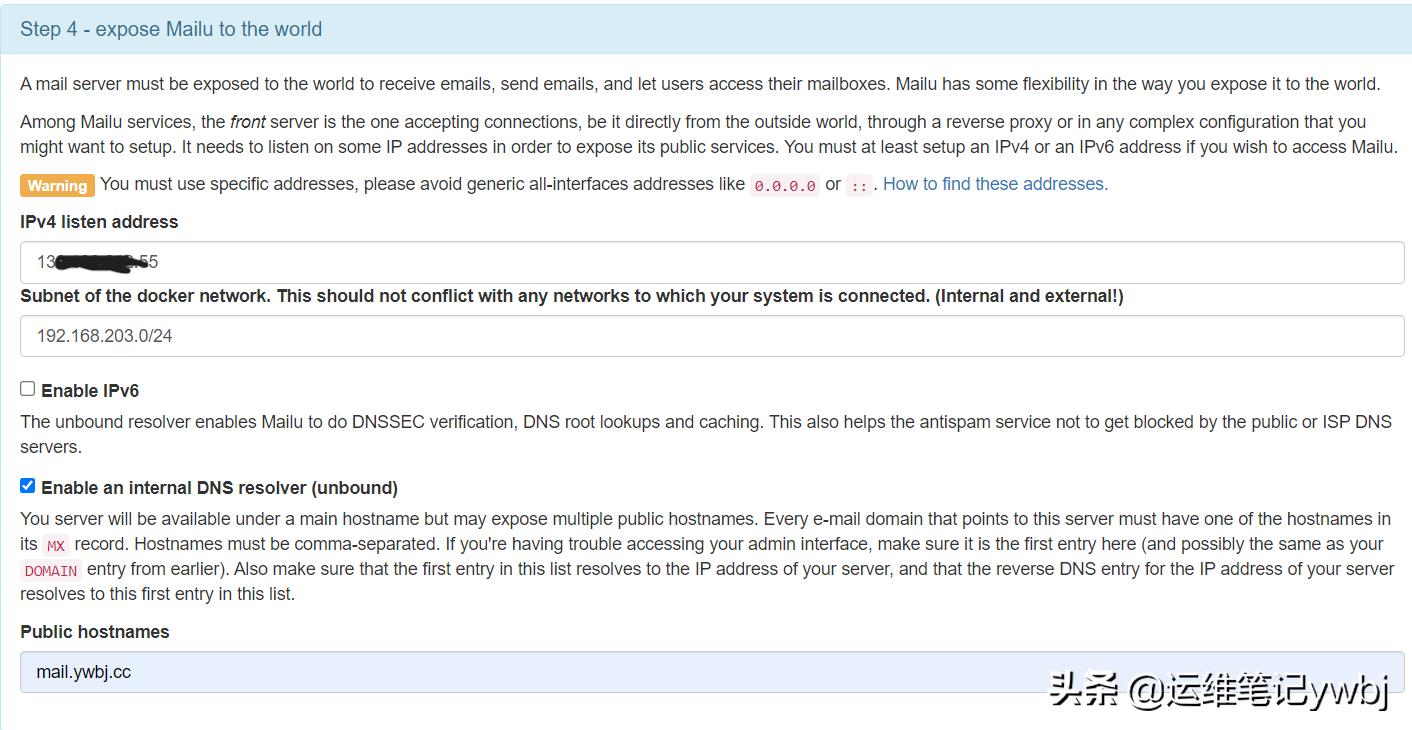Edit the Public hostnames field
Screen dimensions: 1412x730
coord(712,672)
